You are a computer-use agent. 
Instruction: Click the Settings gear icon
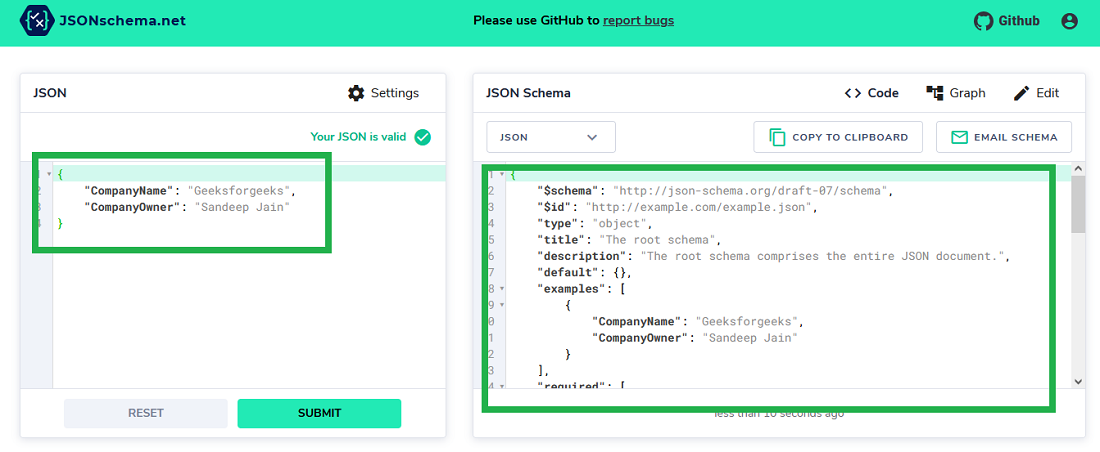tap(356, 93)
